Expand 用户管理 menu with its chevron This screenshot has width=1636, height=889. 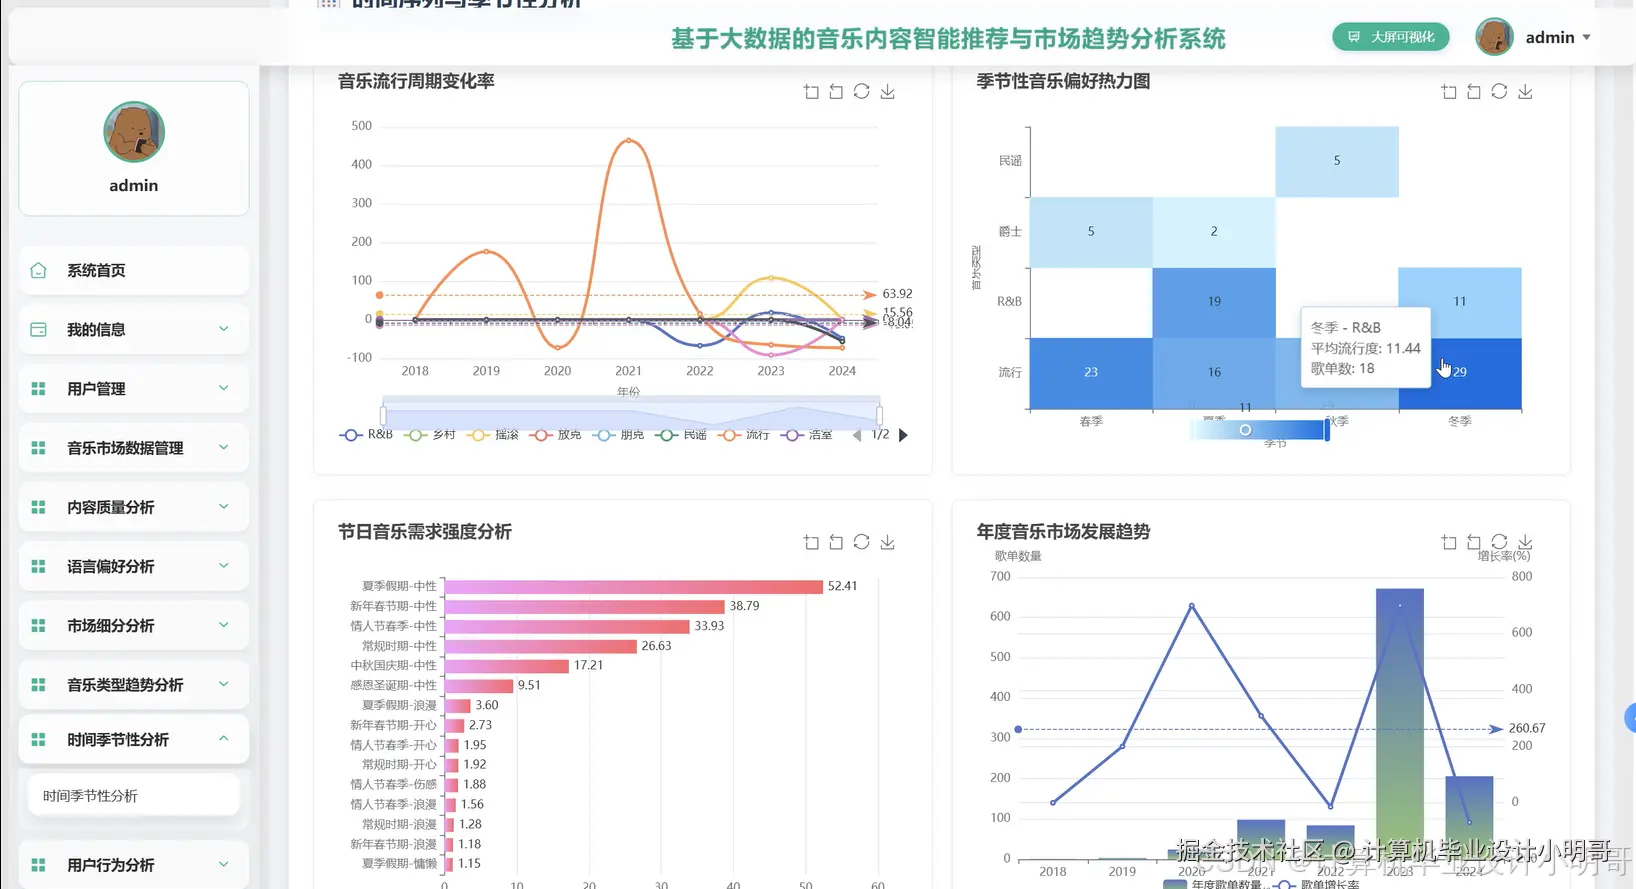click(x=224, y=388)
